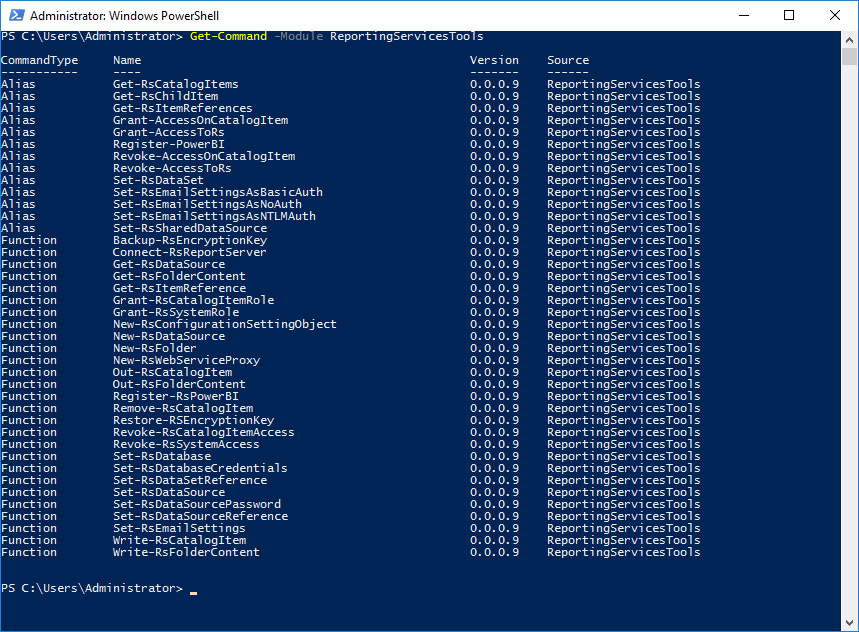Click the New-RsFolder function name

point(154,349)
